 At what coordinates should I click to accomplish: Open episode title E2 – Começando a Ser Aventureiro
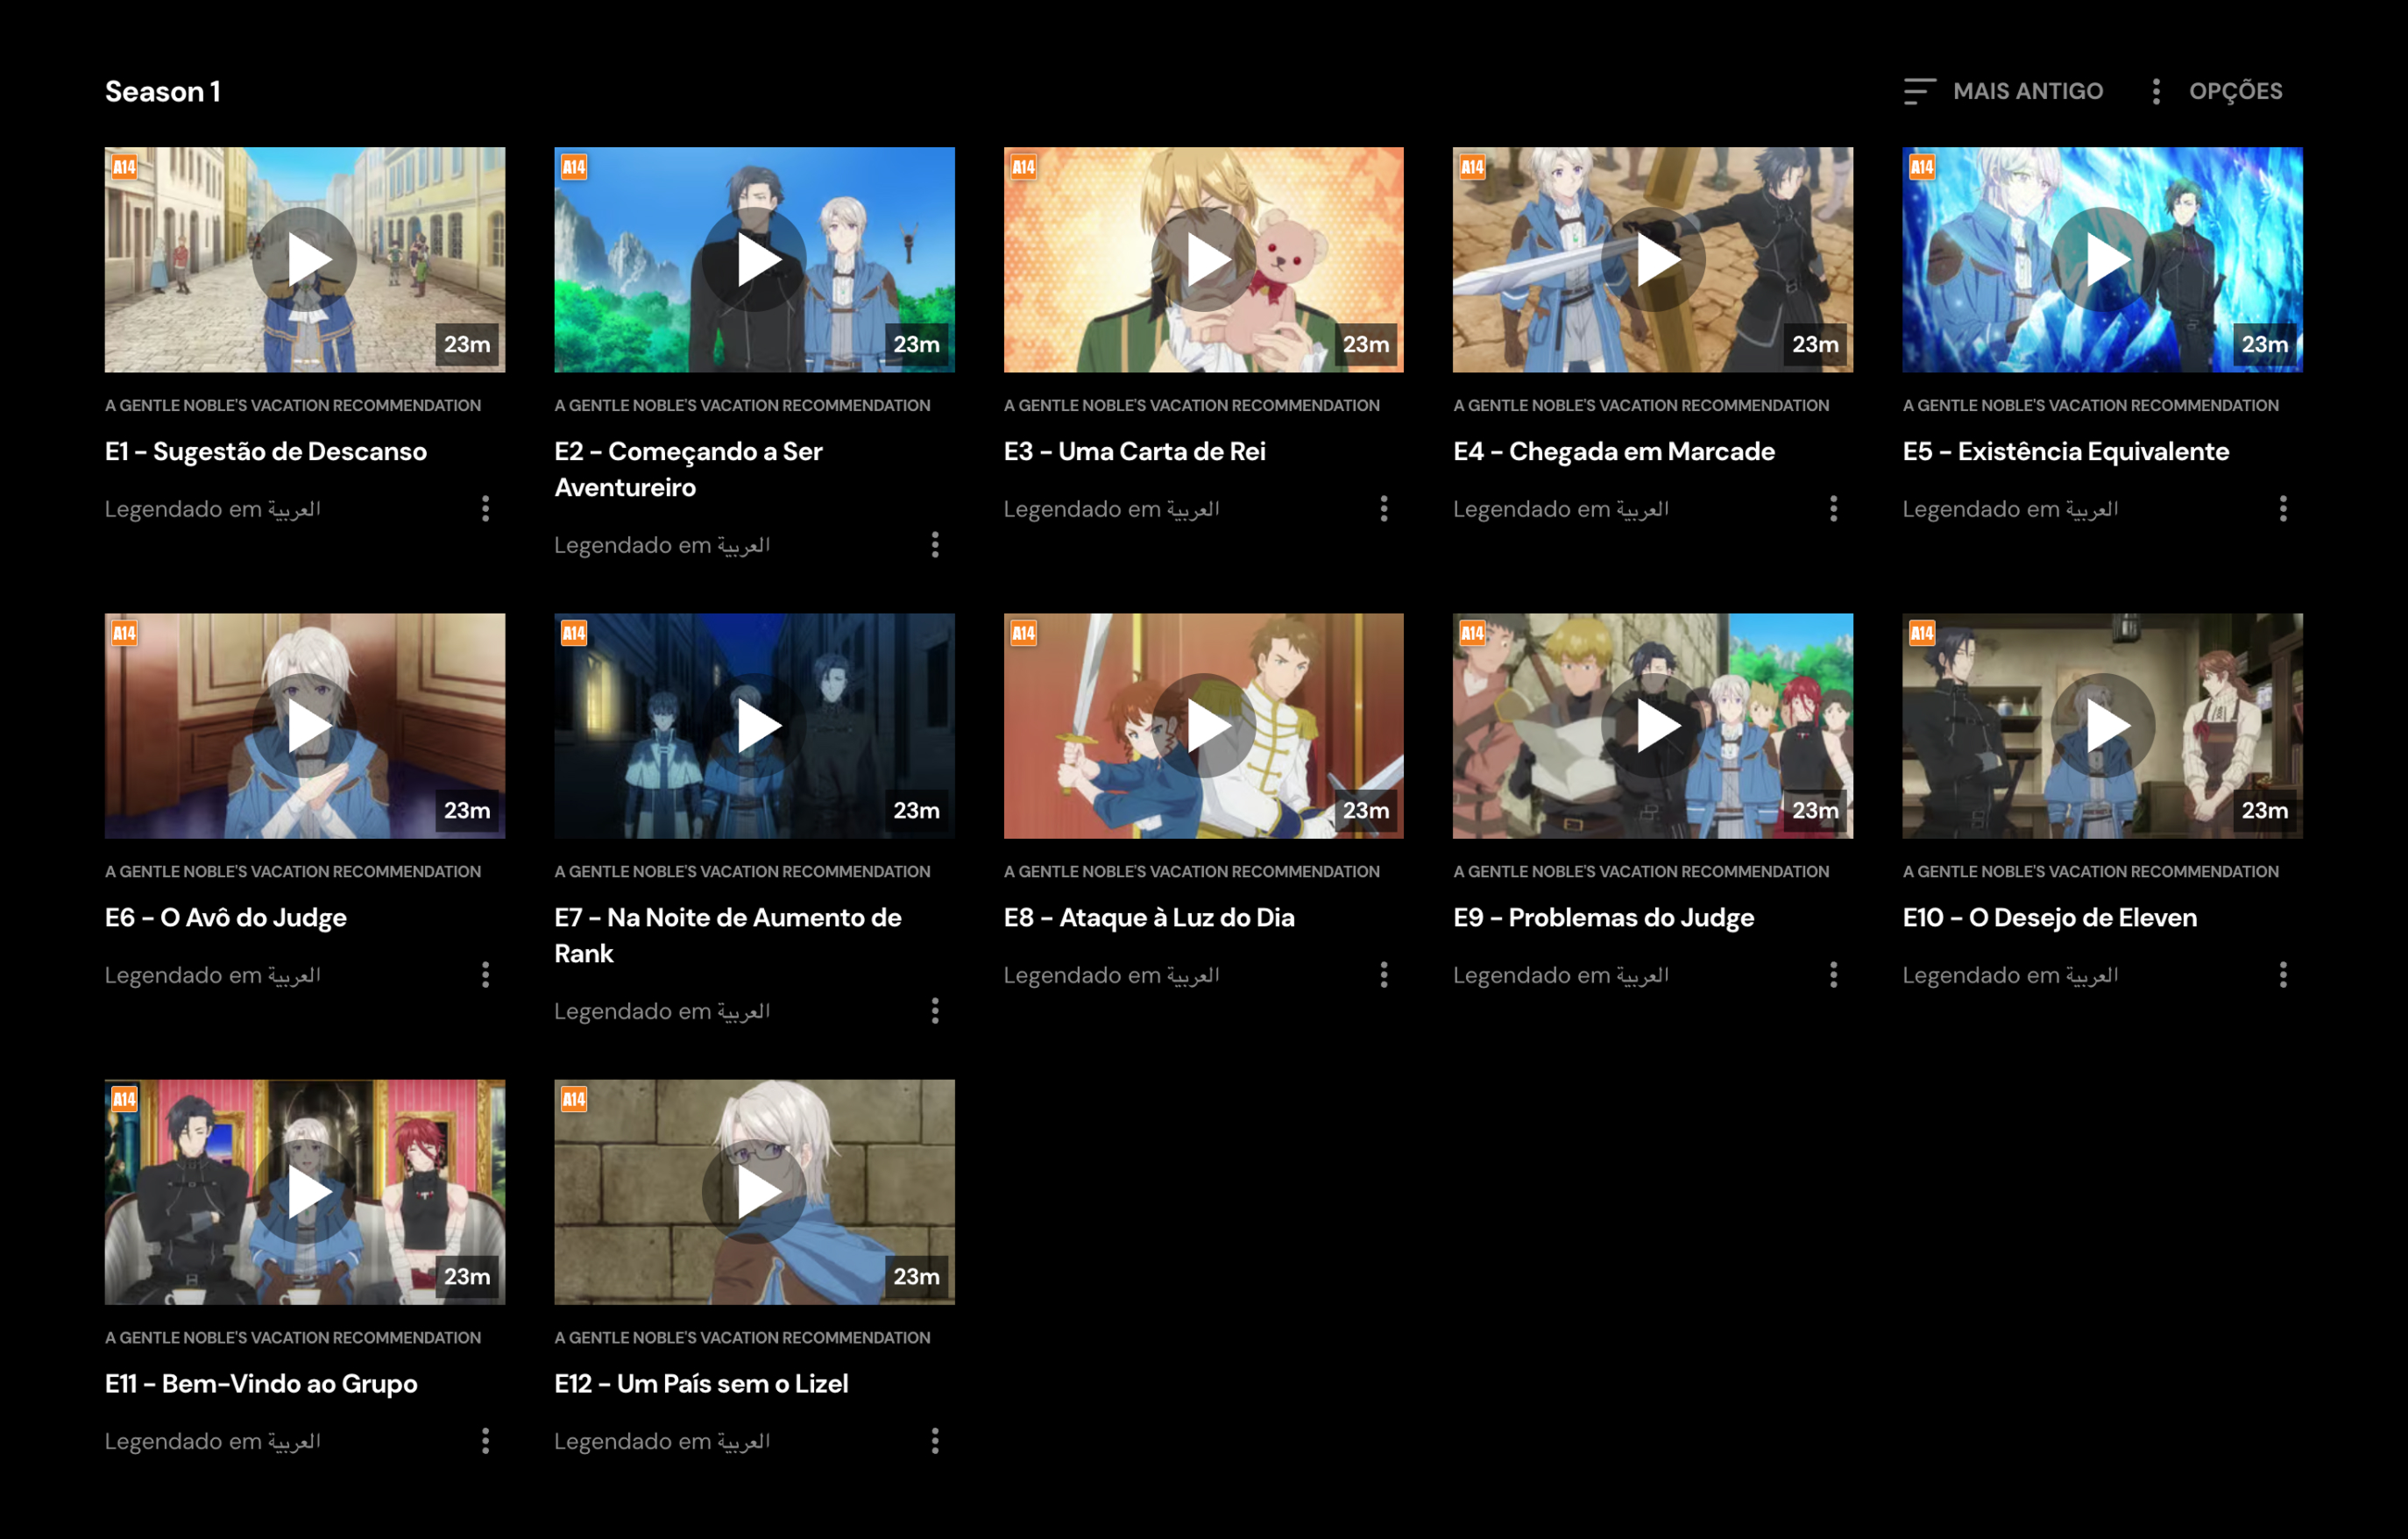(689, 470)
